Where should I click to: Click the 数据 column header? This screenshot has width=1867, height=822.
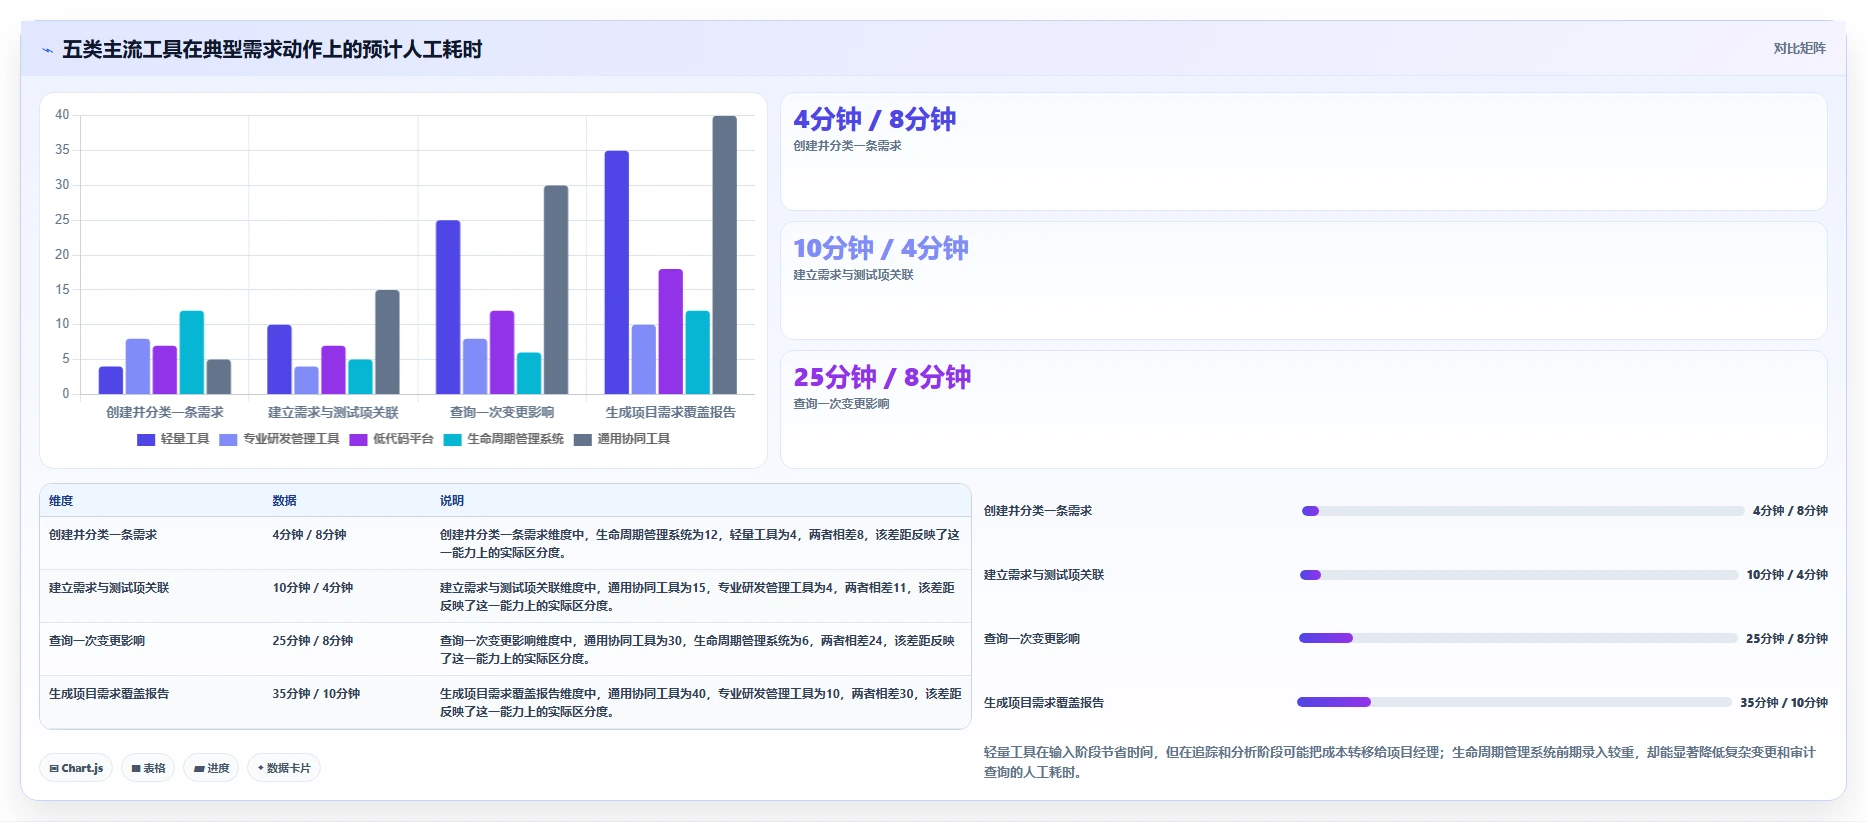pos(284,501)
